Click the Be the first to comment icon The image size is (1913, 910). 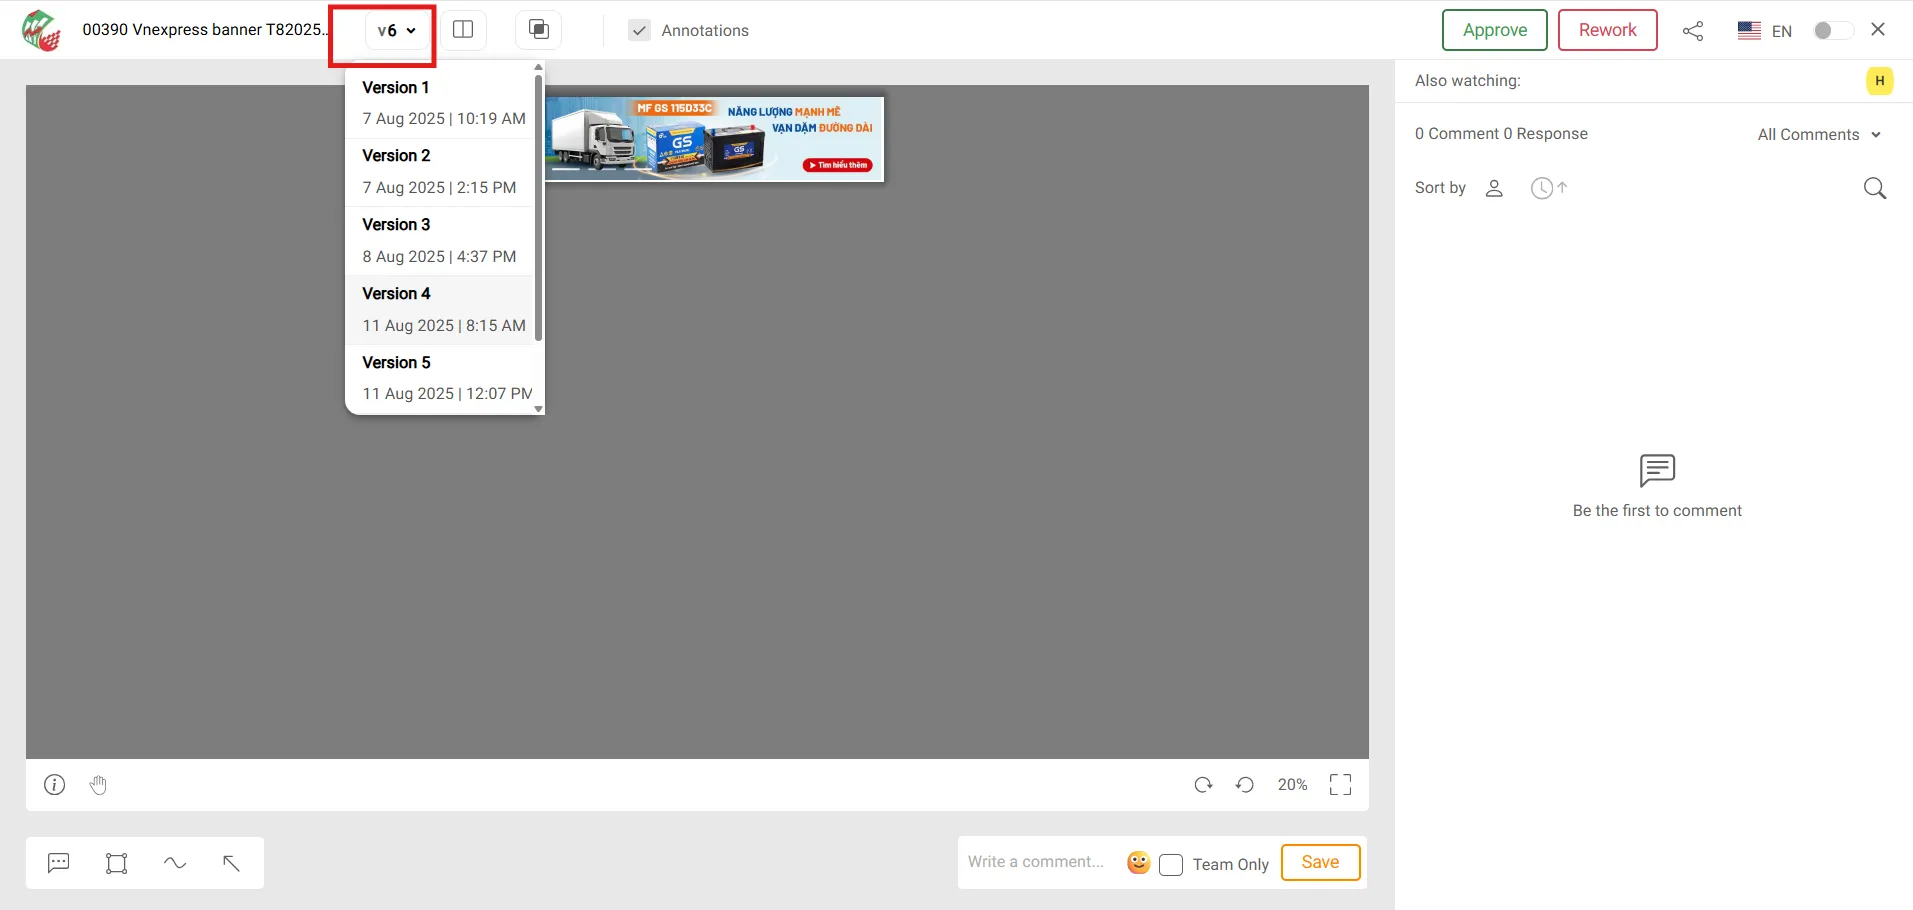coord(1657,470)
